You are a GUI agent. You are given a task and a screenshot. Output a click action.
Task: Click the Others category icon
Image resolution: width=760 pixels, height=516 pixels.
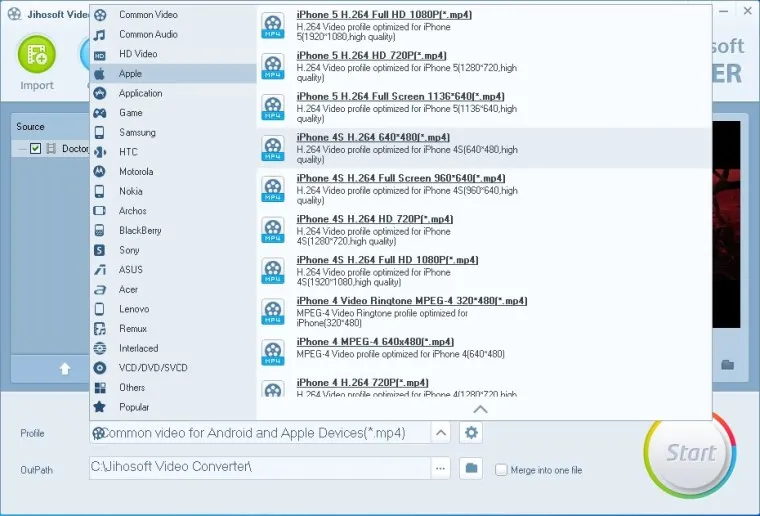pyautogui.click(x=100, y=388)
